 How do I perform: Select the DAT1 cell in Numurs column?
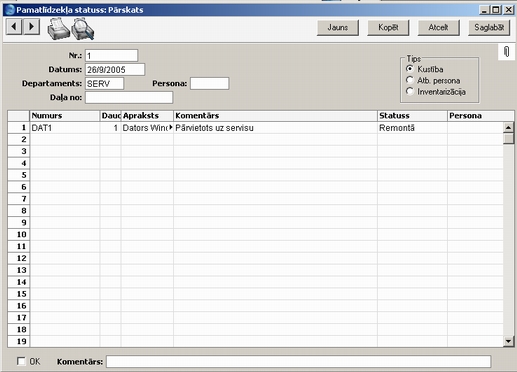click(65, 128)
